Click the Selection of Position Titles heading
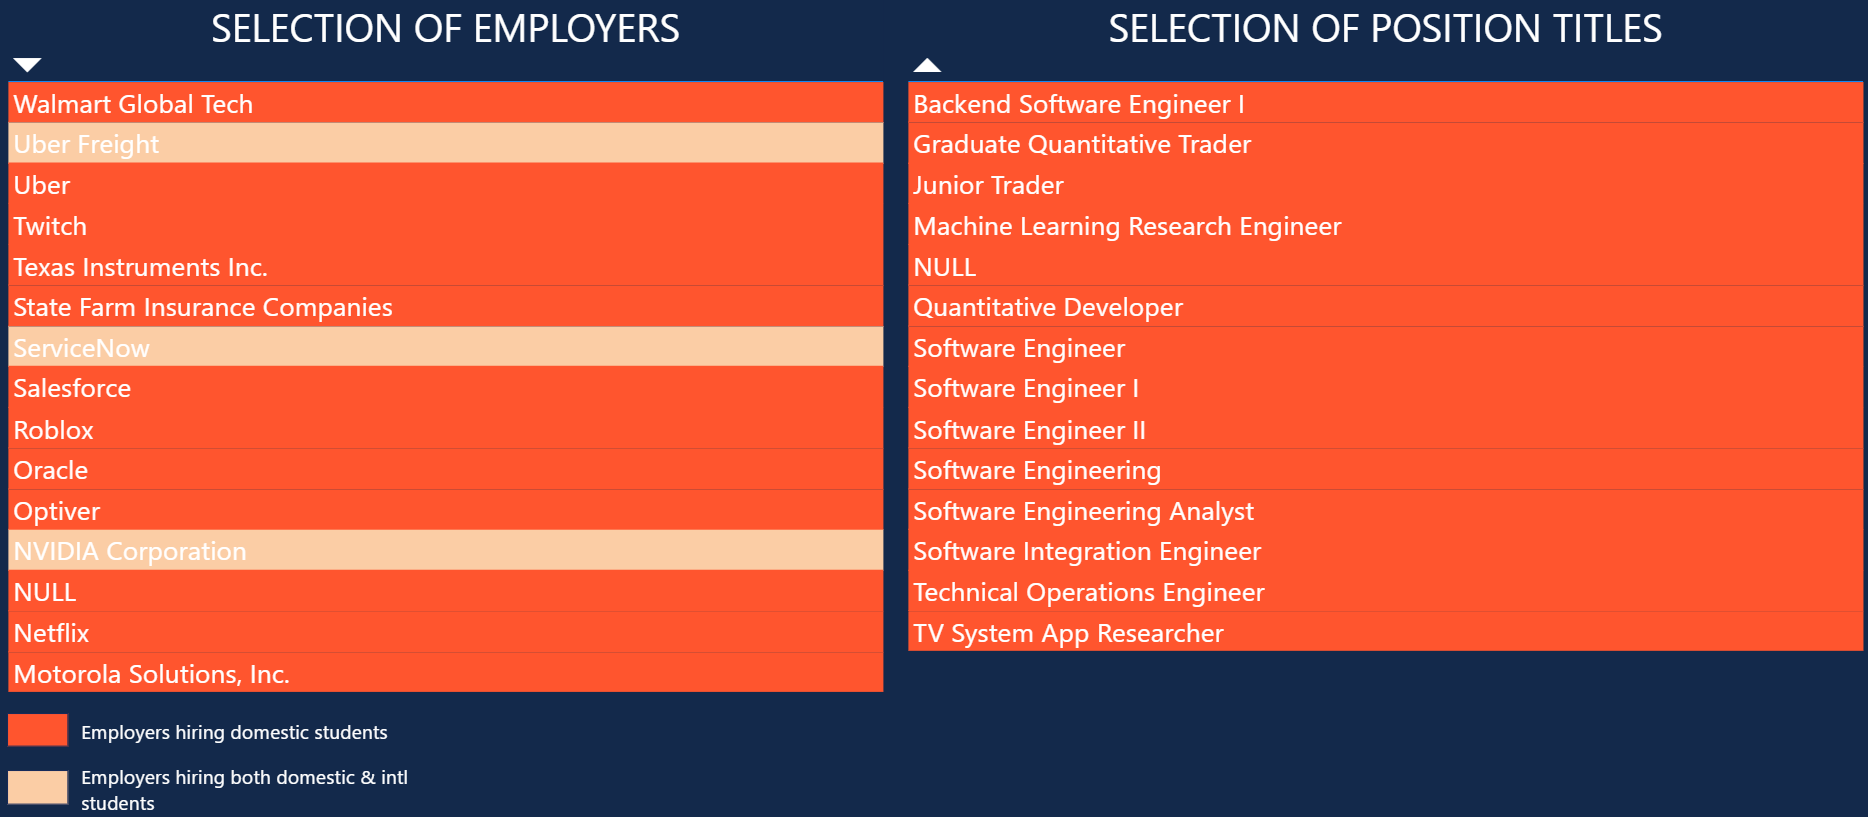Viewport: 1868px width, 817px height. (1385, 28)
